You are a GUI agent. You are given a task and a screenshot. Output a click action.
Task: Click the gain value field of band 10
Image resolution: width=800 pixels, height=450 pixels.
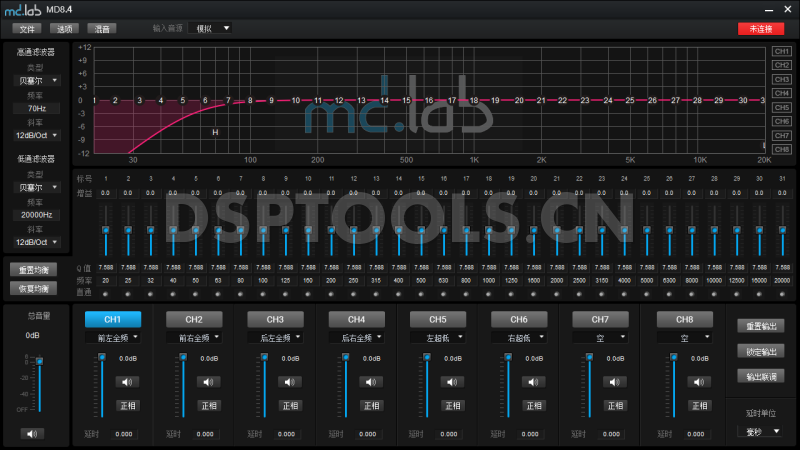308,193
